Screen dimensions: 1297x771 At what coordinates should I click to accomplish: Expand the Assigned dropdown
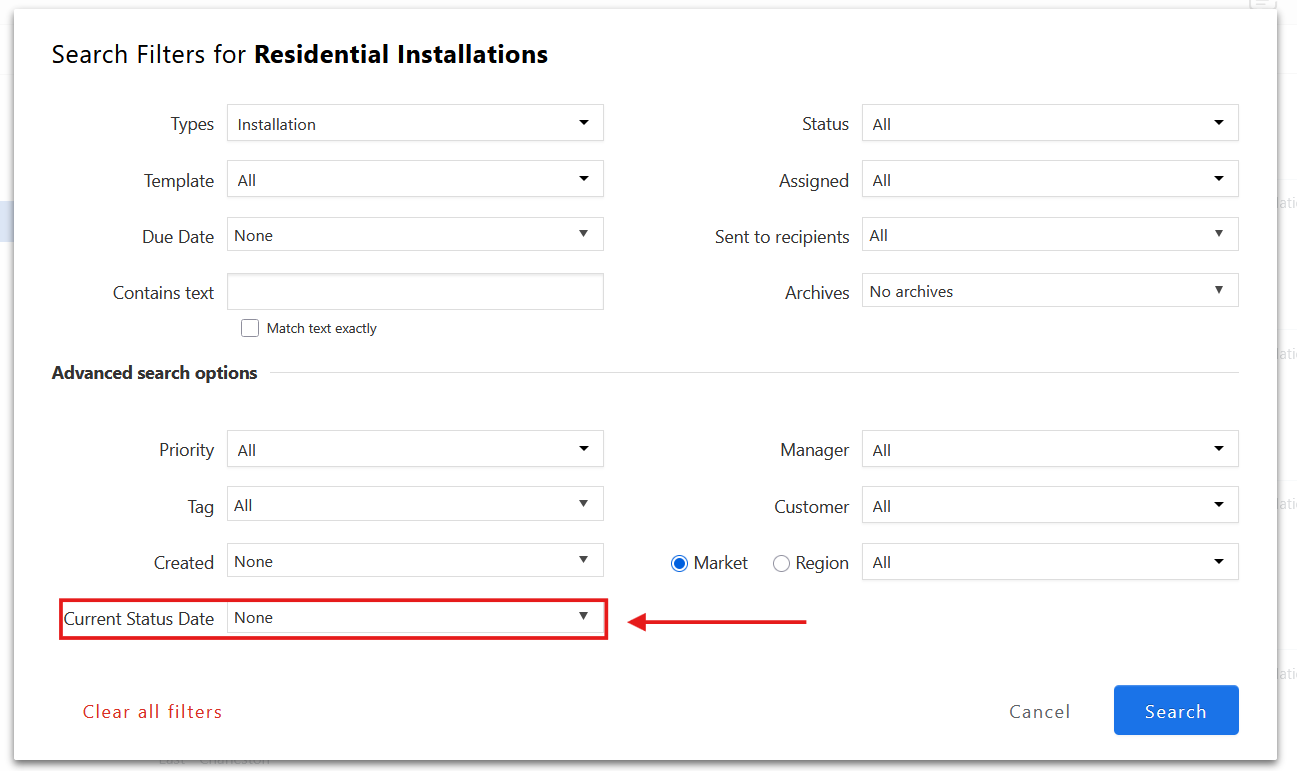point(1050,180)
